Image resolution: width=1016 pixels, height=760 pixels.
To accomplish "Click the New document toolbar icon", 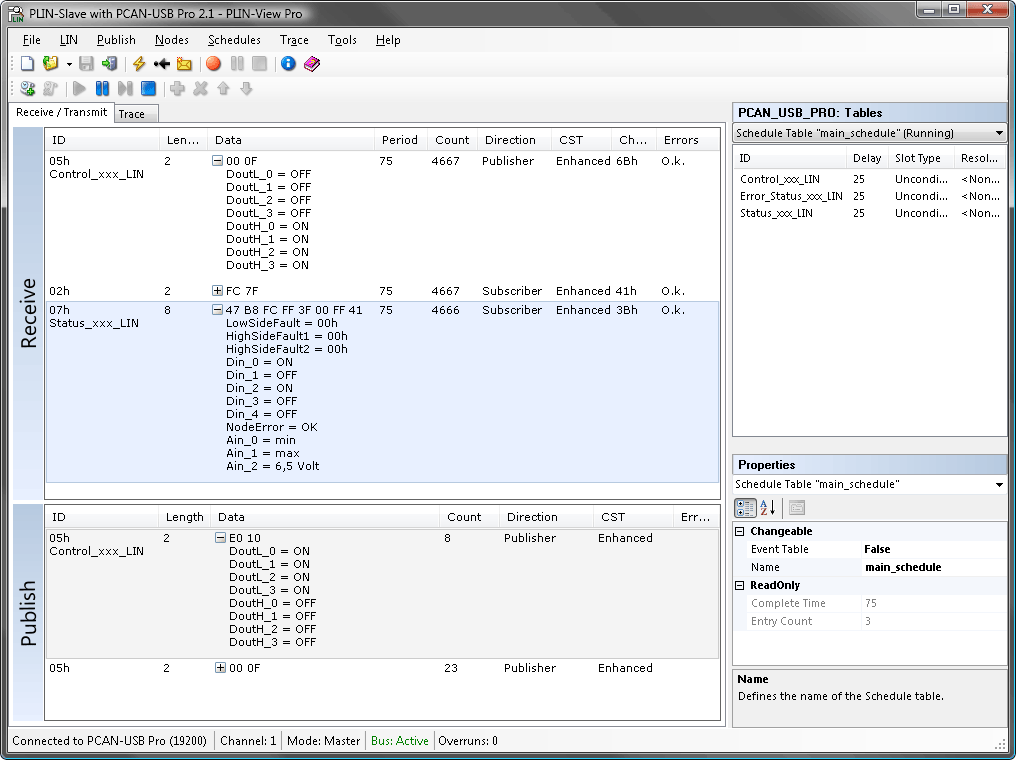I will tap(28, 64).
